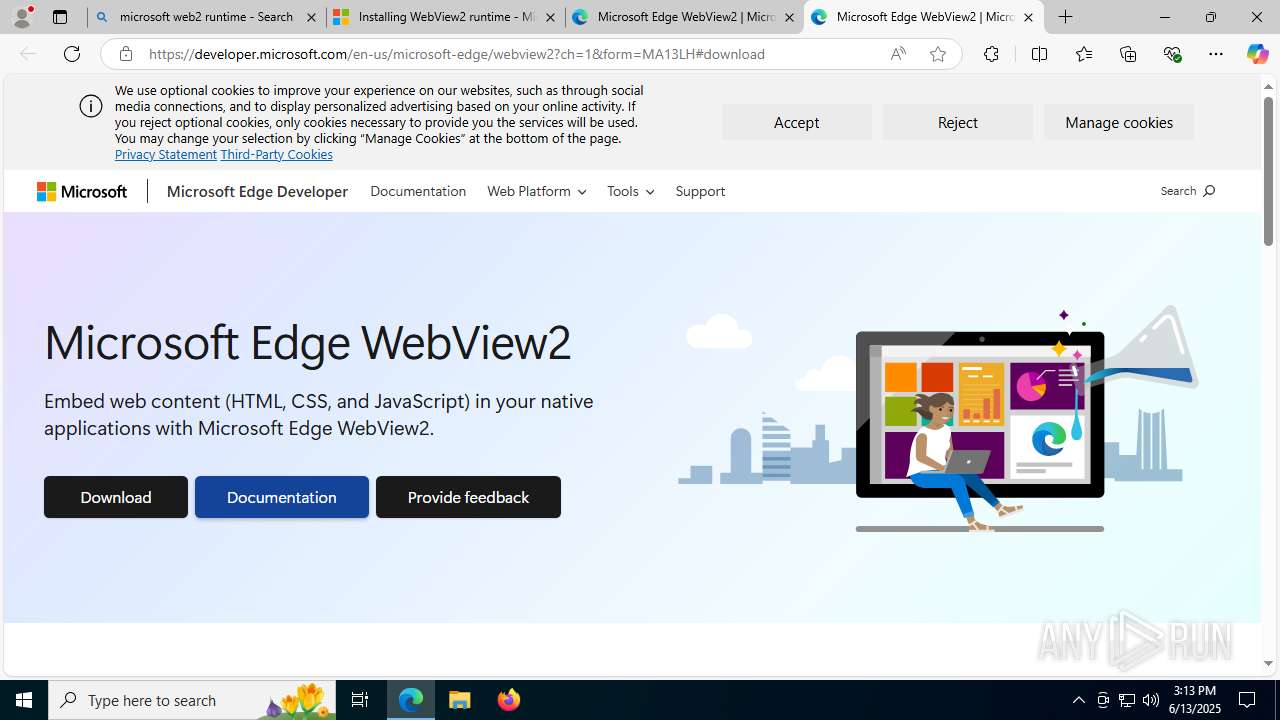Launch Firefox from the taskbar

[509, 700]
